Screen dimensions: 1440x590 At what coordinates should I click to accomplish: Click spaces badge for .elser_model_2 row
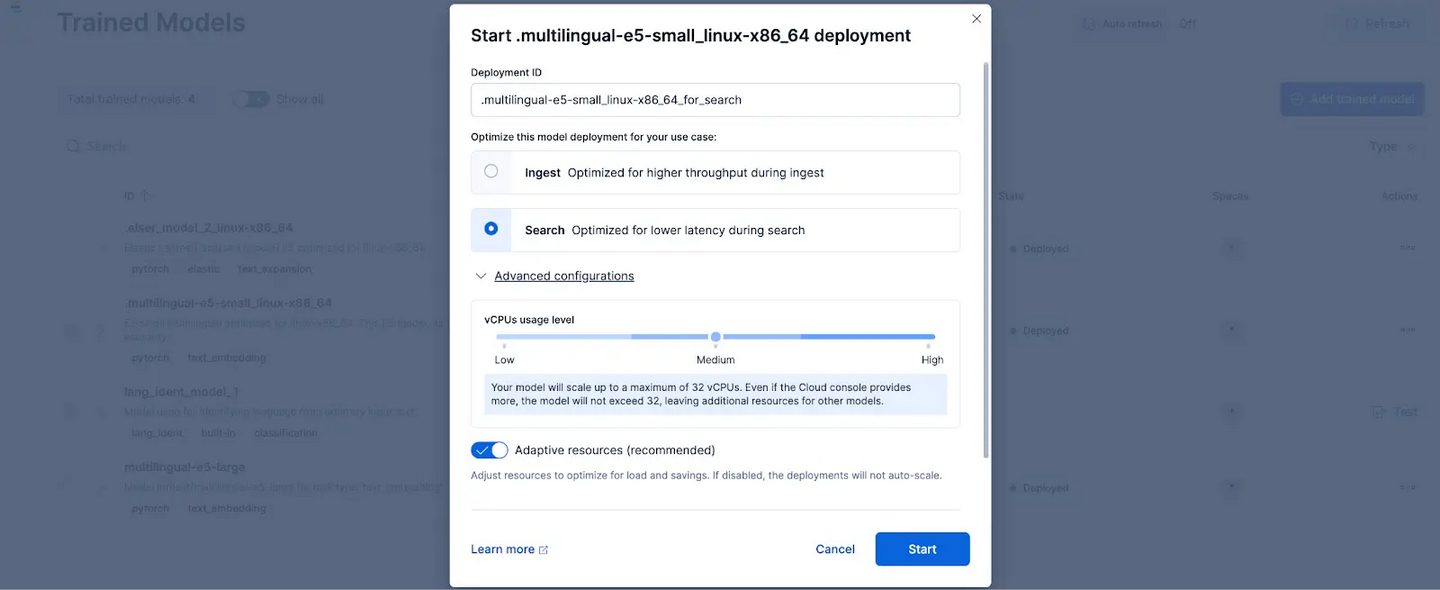tap(1231, 248)
